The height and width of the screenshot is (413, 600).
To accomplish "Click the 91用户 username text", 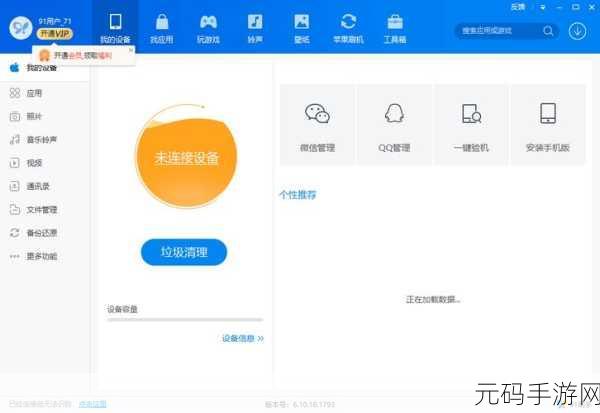I will point(55,21).
